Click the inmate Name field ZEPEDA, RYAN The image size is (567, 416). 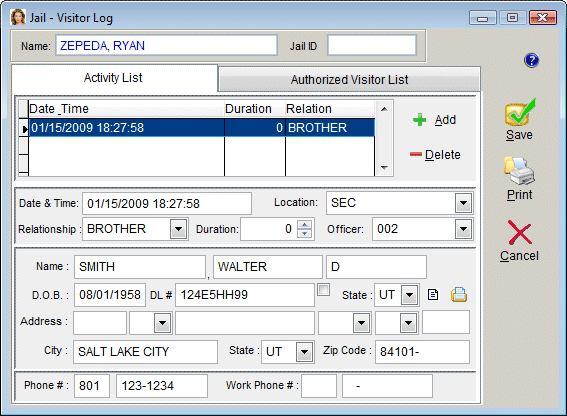pyautogui.click(x=166, y=46)
